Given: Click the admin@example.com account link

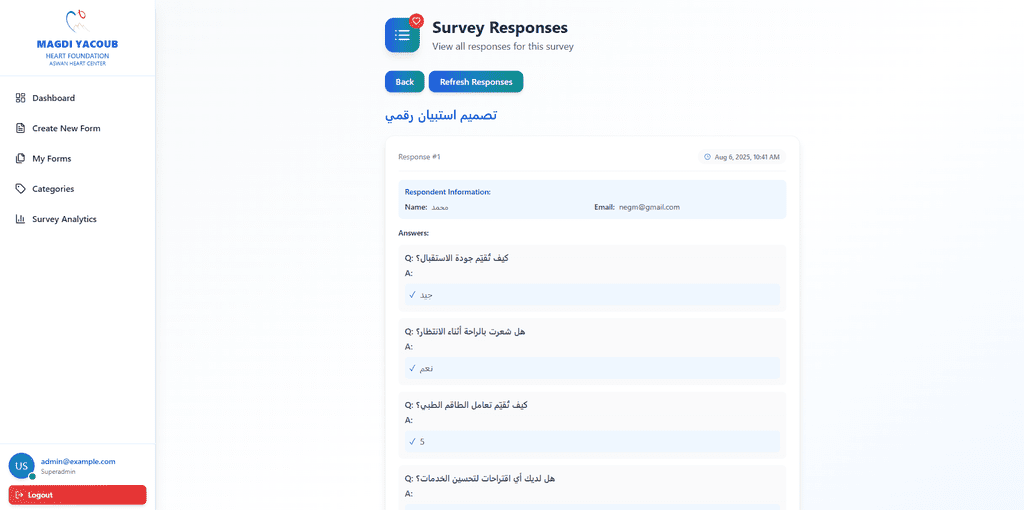Looking at the screenshot, I should tap(78, 461).
